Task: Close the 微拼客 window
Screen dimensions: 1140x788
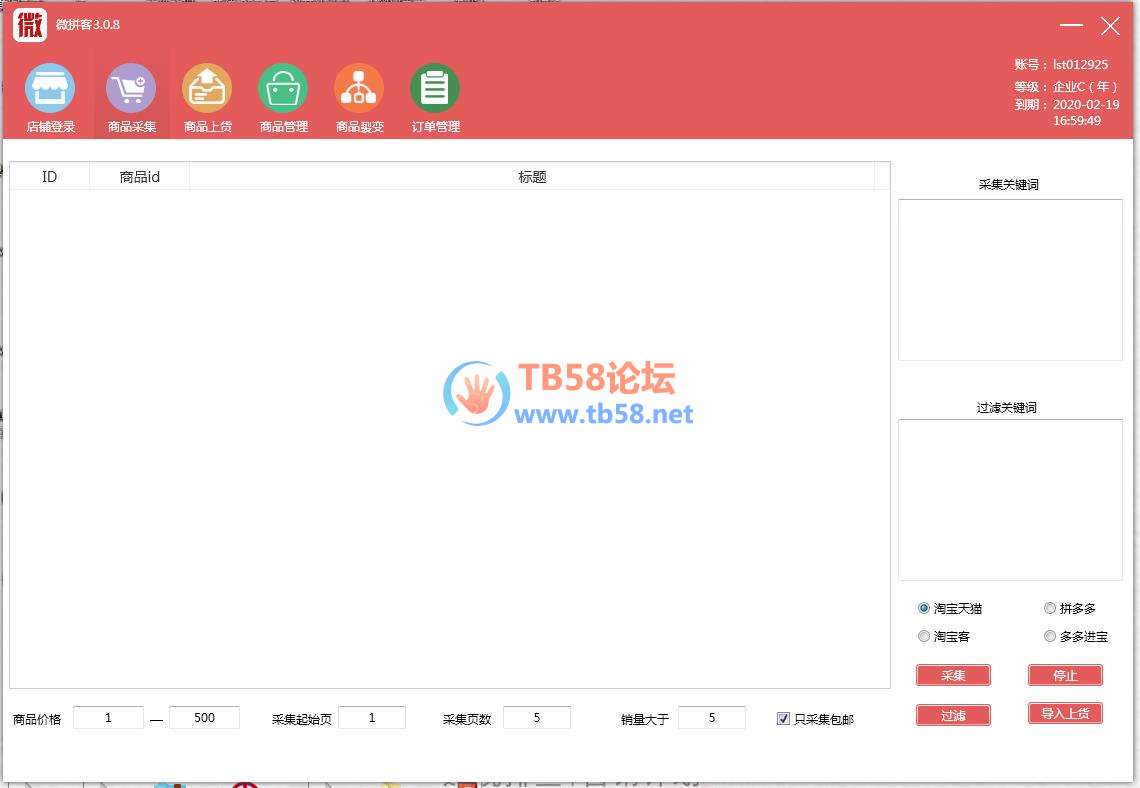Action: pyautogui.click(x=1109, y=26)
